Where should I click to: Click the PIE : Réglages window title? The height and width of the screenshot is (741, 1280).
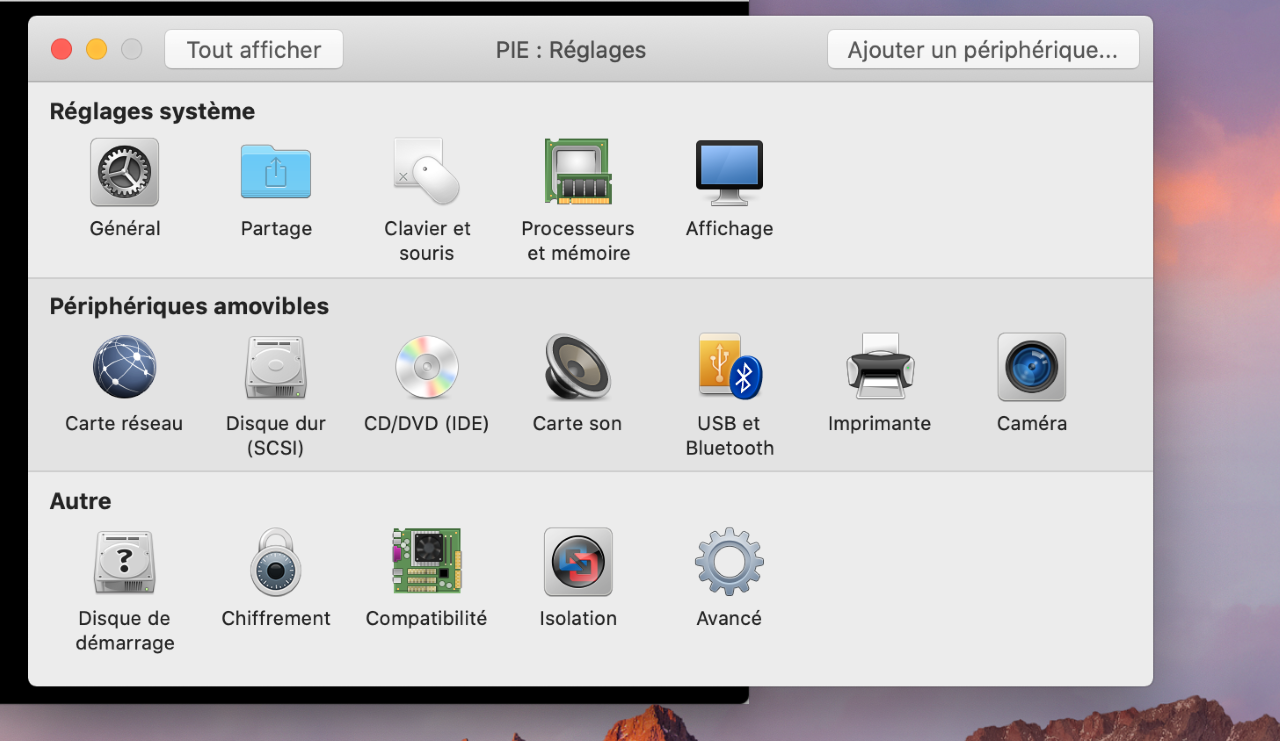(571, 50)
